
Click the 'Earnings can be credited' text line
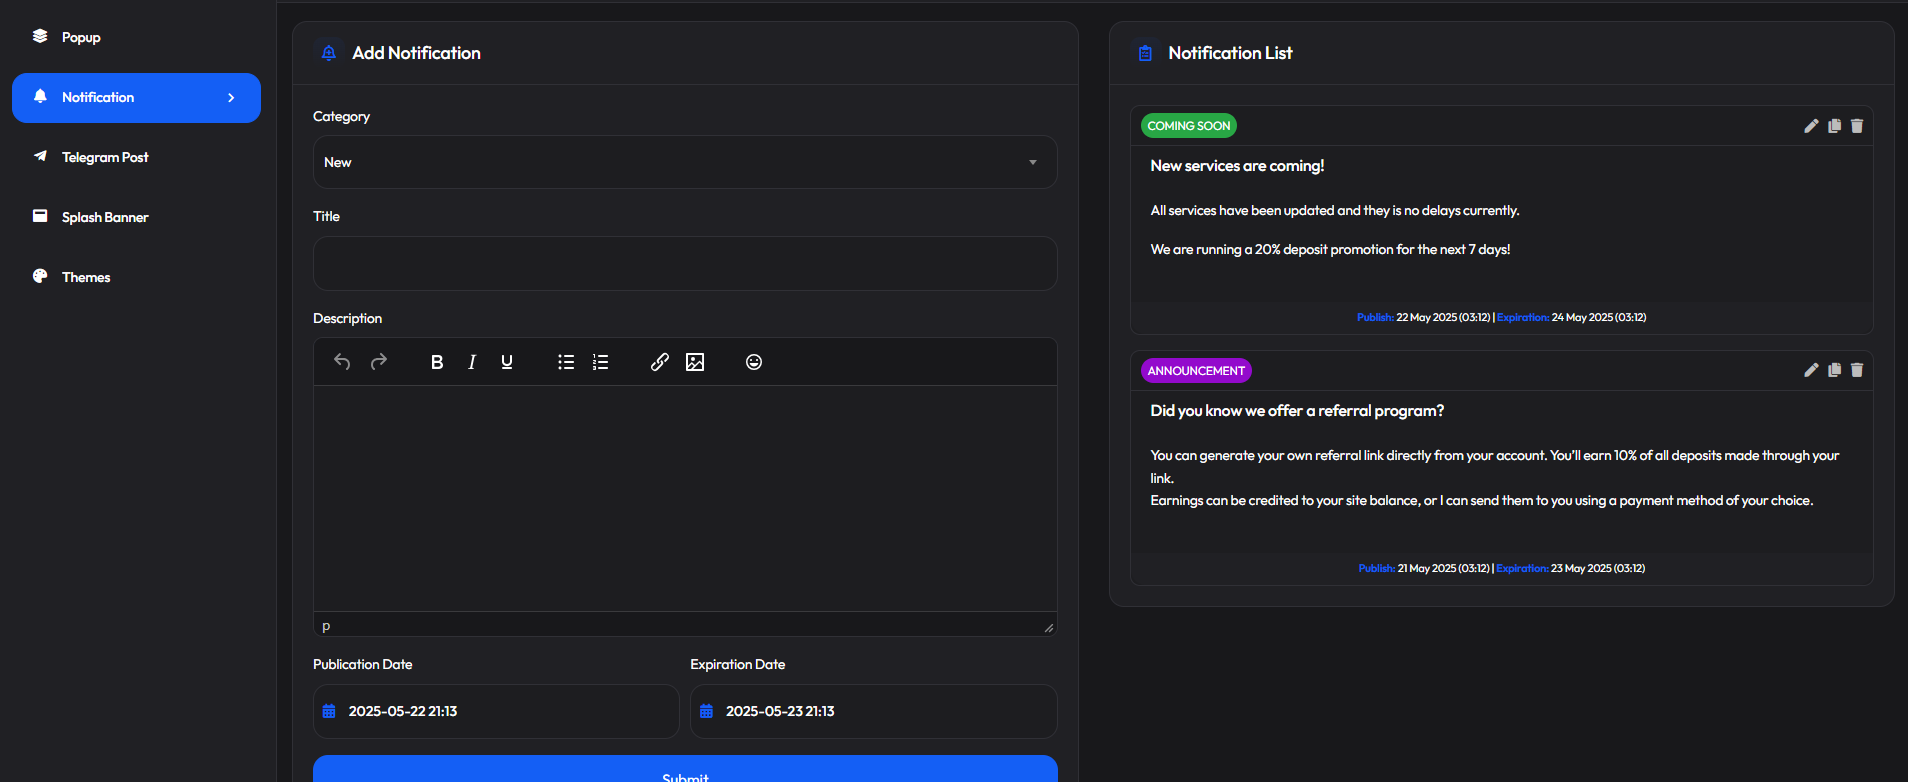(x=1481, y=501)
